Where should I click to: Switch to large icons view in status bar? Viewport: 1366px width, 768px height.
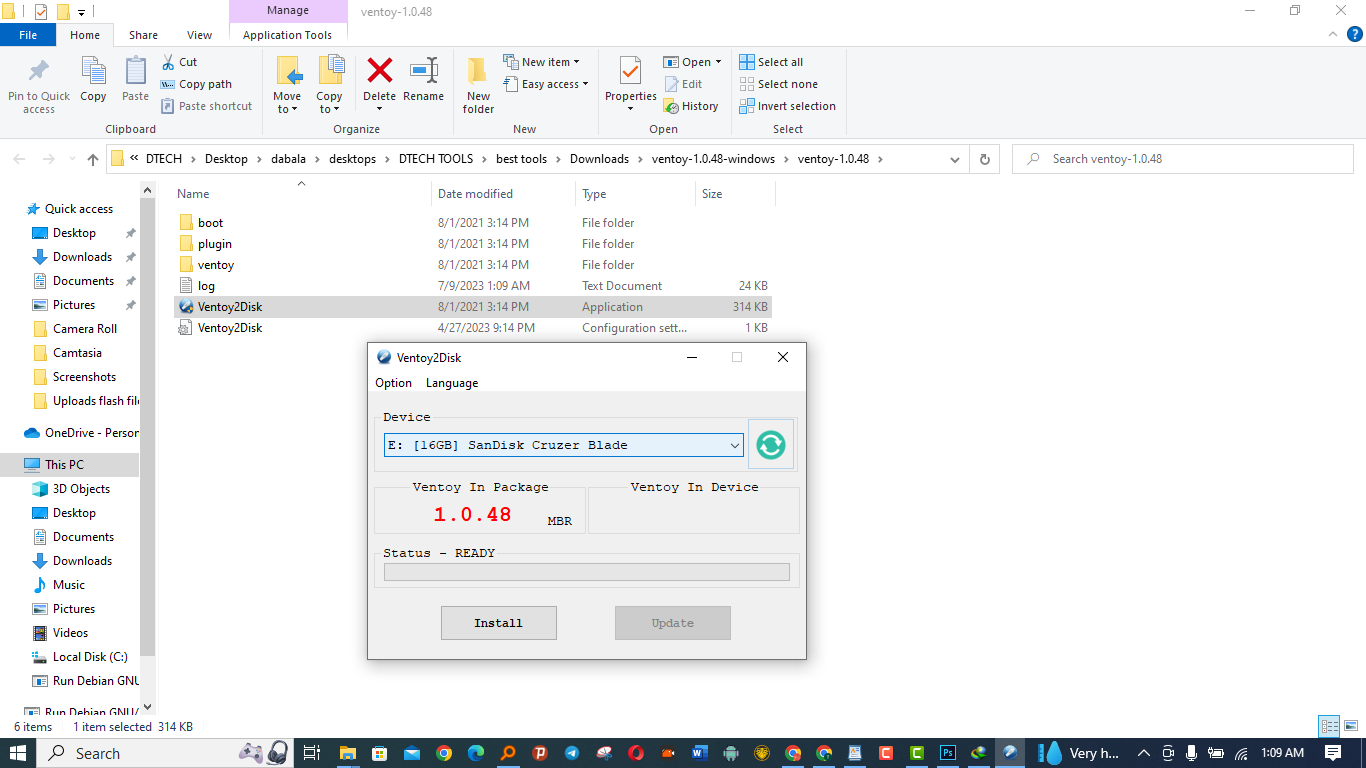coord(1350,727)
